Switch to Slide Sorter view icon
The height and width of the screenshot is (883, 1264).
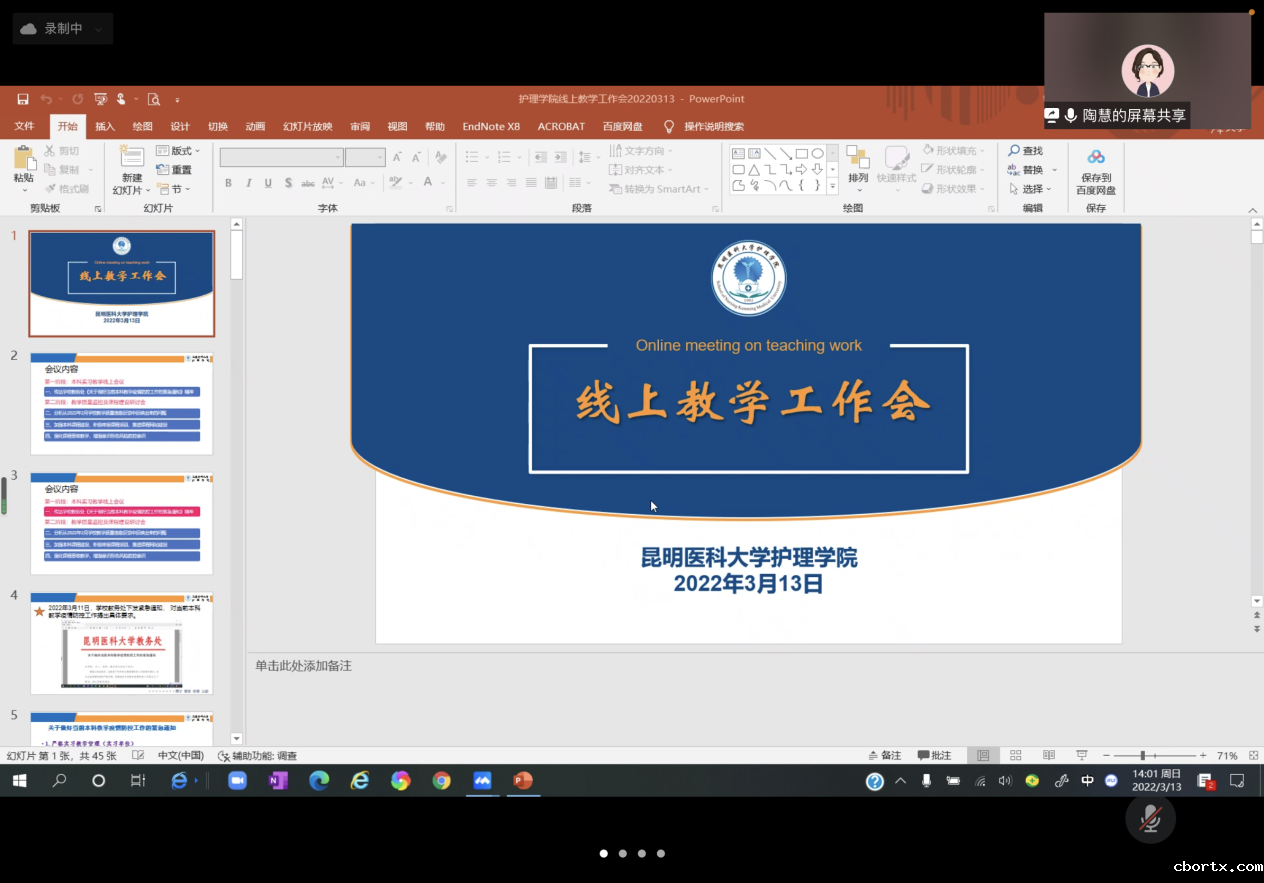(1016, 755)
